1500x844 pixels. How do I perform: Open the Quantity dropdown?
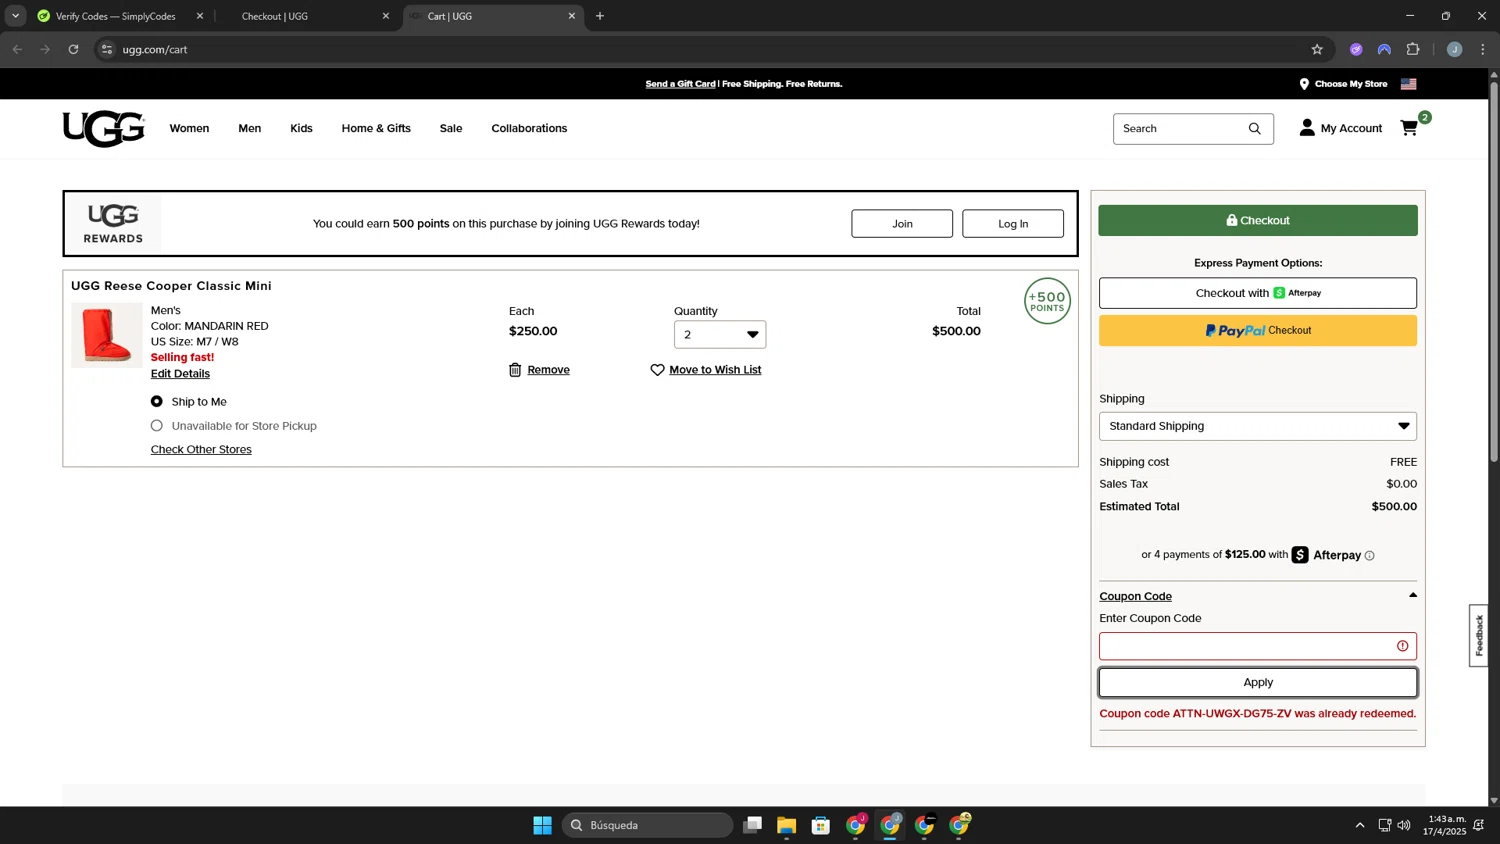[720, 334]
